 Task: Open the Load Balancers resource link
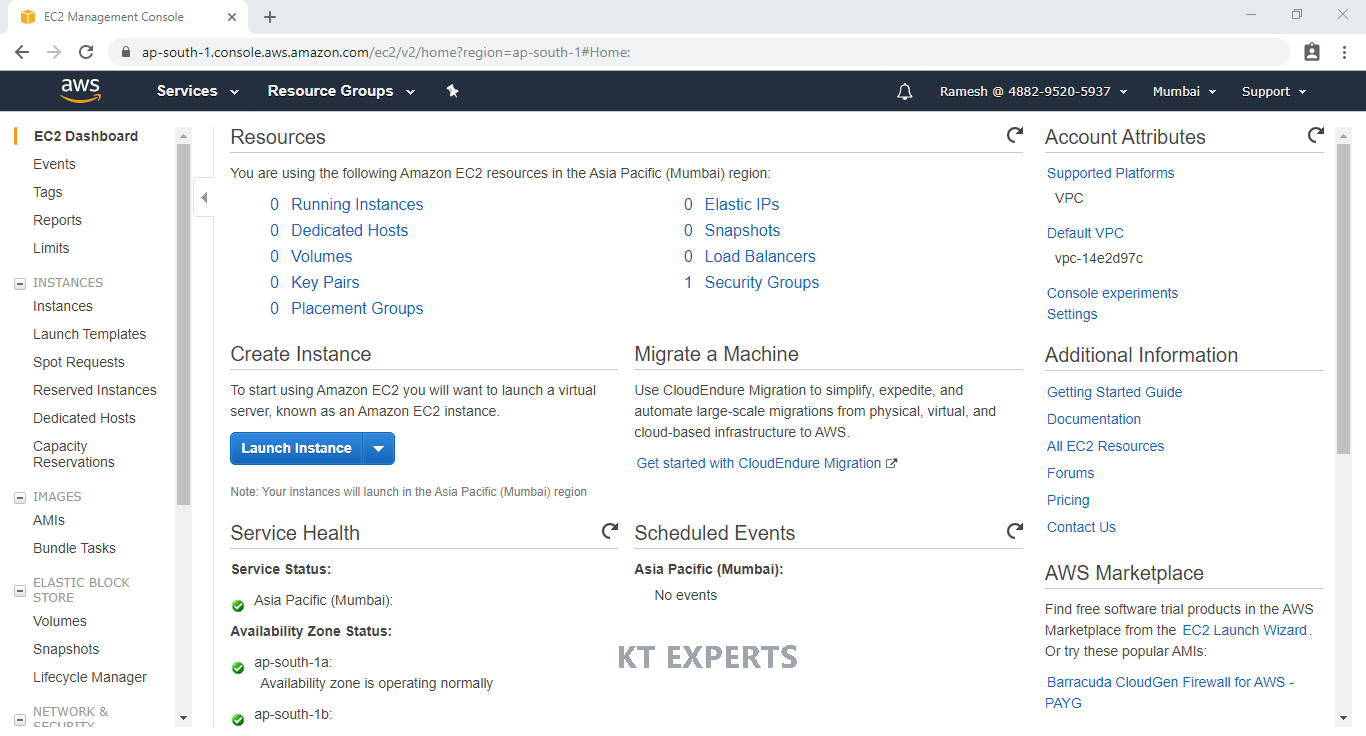point(760,256)
